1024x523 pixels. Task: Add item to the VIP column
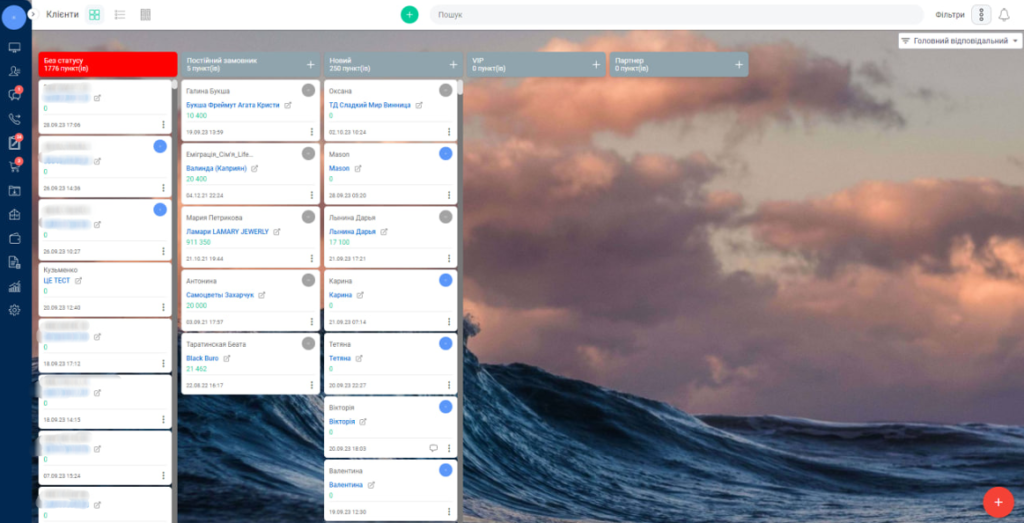point(596,64)
